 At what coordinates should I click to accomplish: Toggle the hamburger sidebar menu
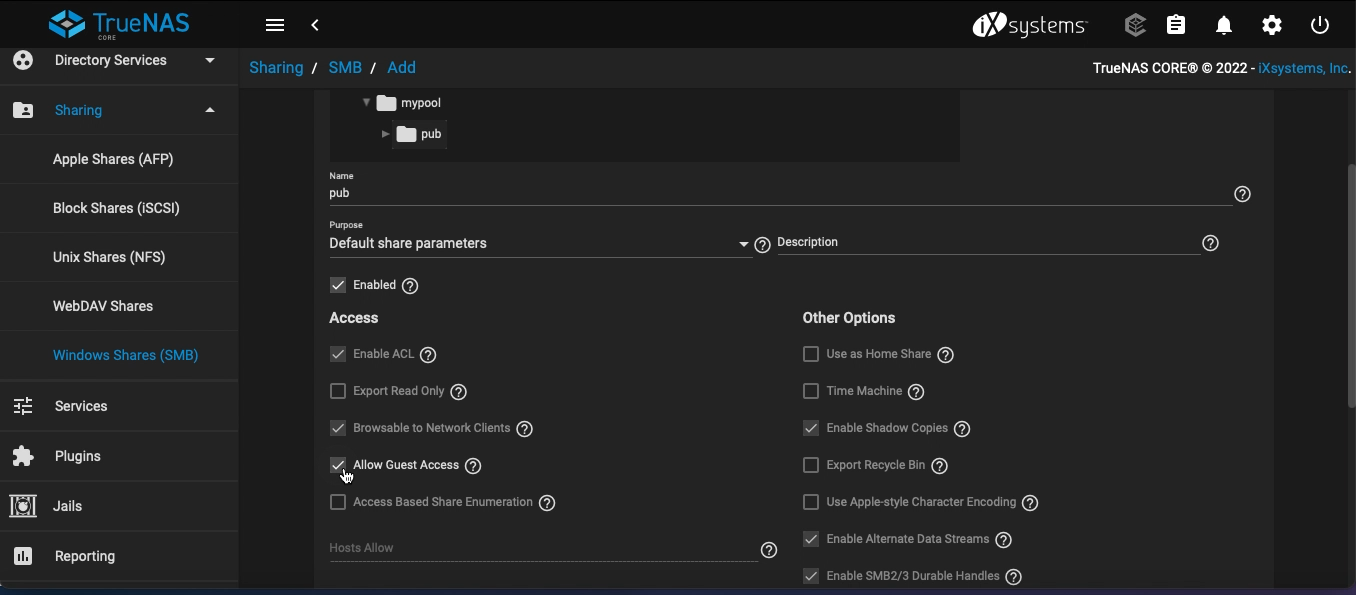pos(275,26)
